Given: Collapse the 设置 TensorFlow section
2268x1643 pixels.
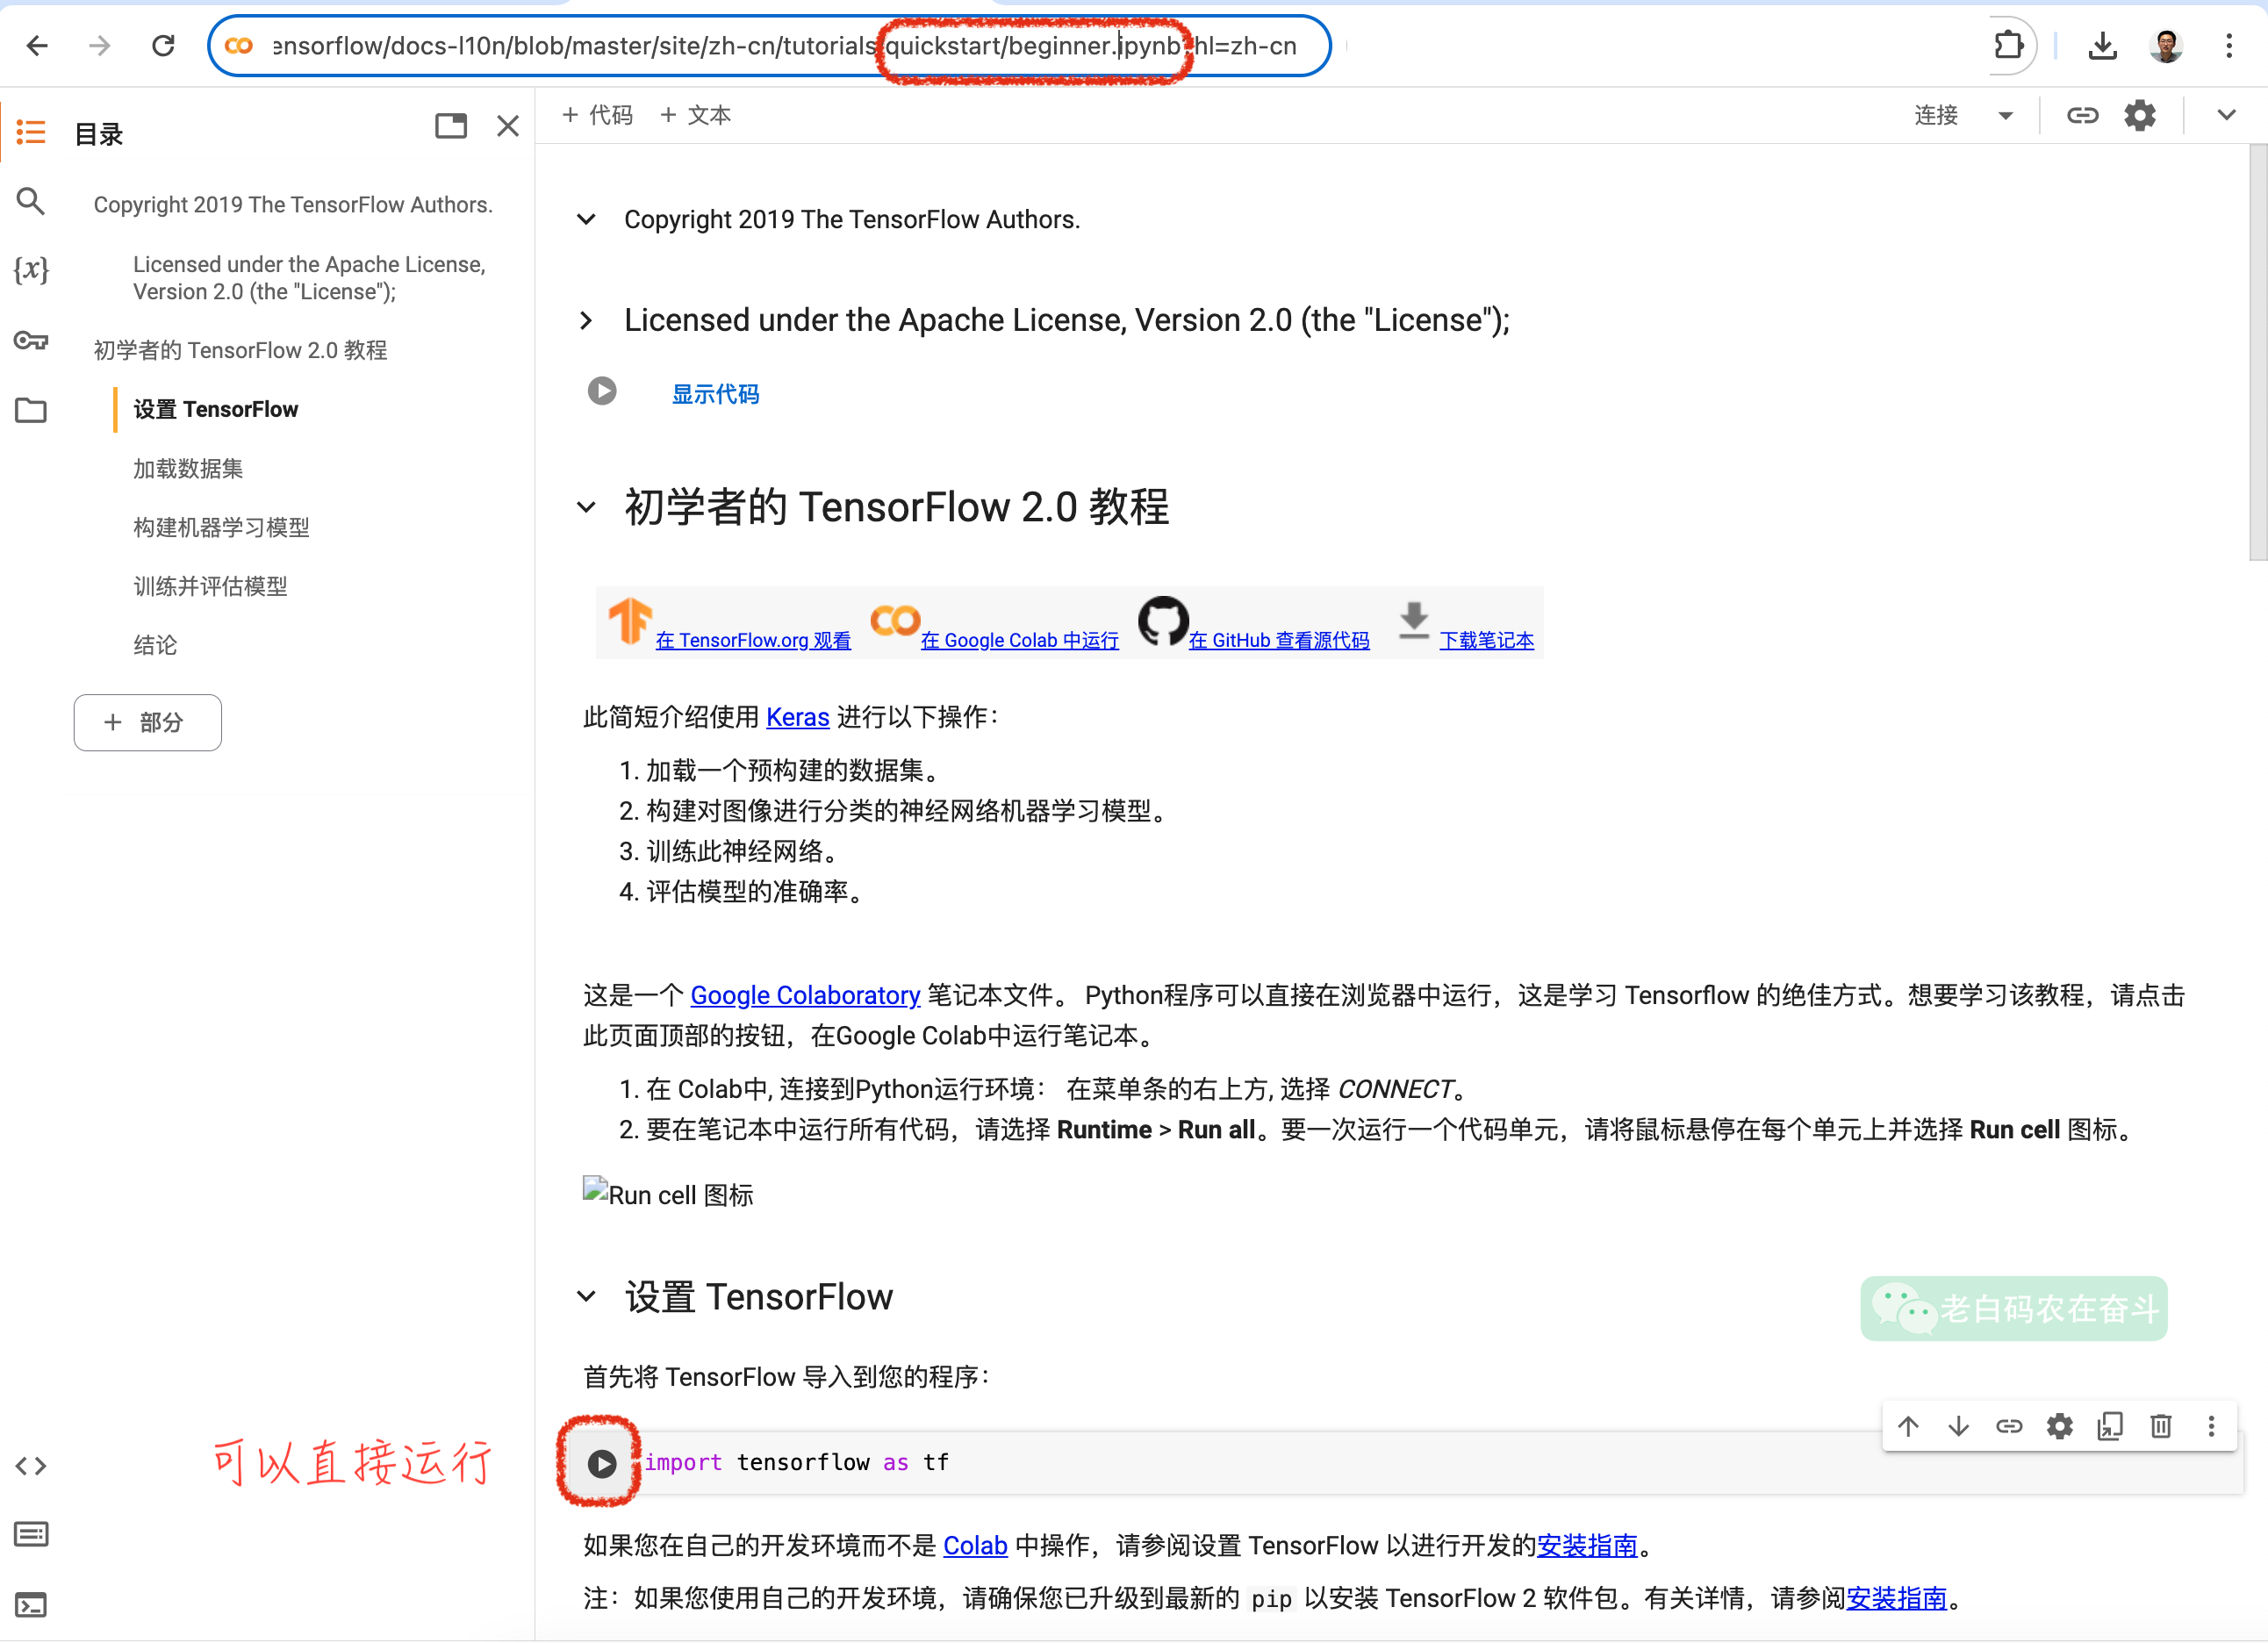Looking at the screenshot, I should (x=587, y=1297).
